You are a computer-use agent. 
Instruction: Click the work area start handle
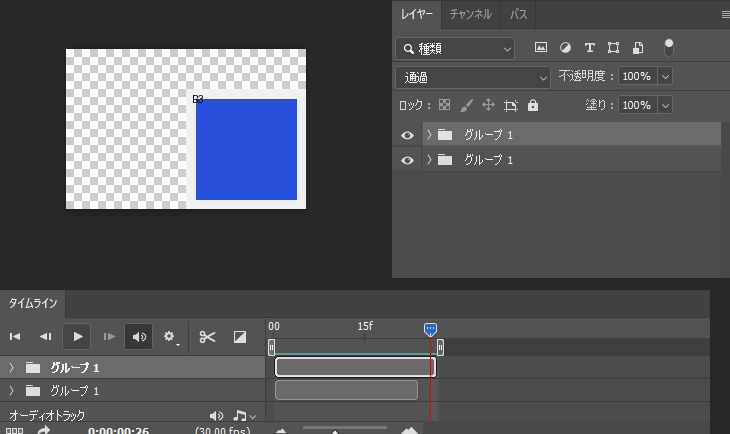[271, 347]
